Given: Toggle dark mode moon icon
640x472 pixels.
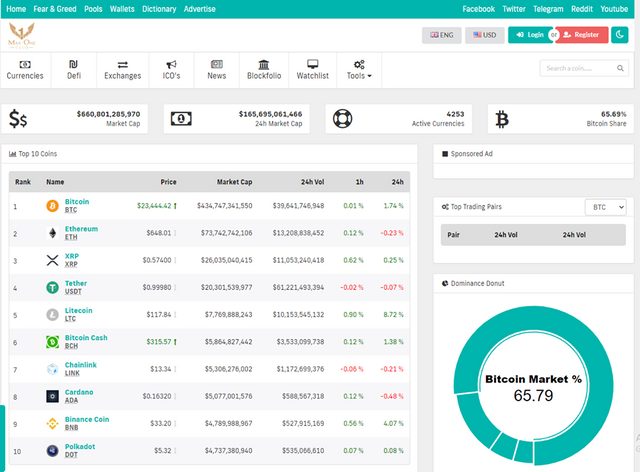Looking at the screenshot, I should [x=620, y=35].
